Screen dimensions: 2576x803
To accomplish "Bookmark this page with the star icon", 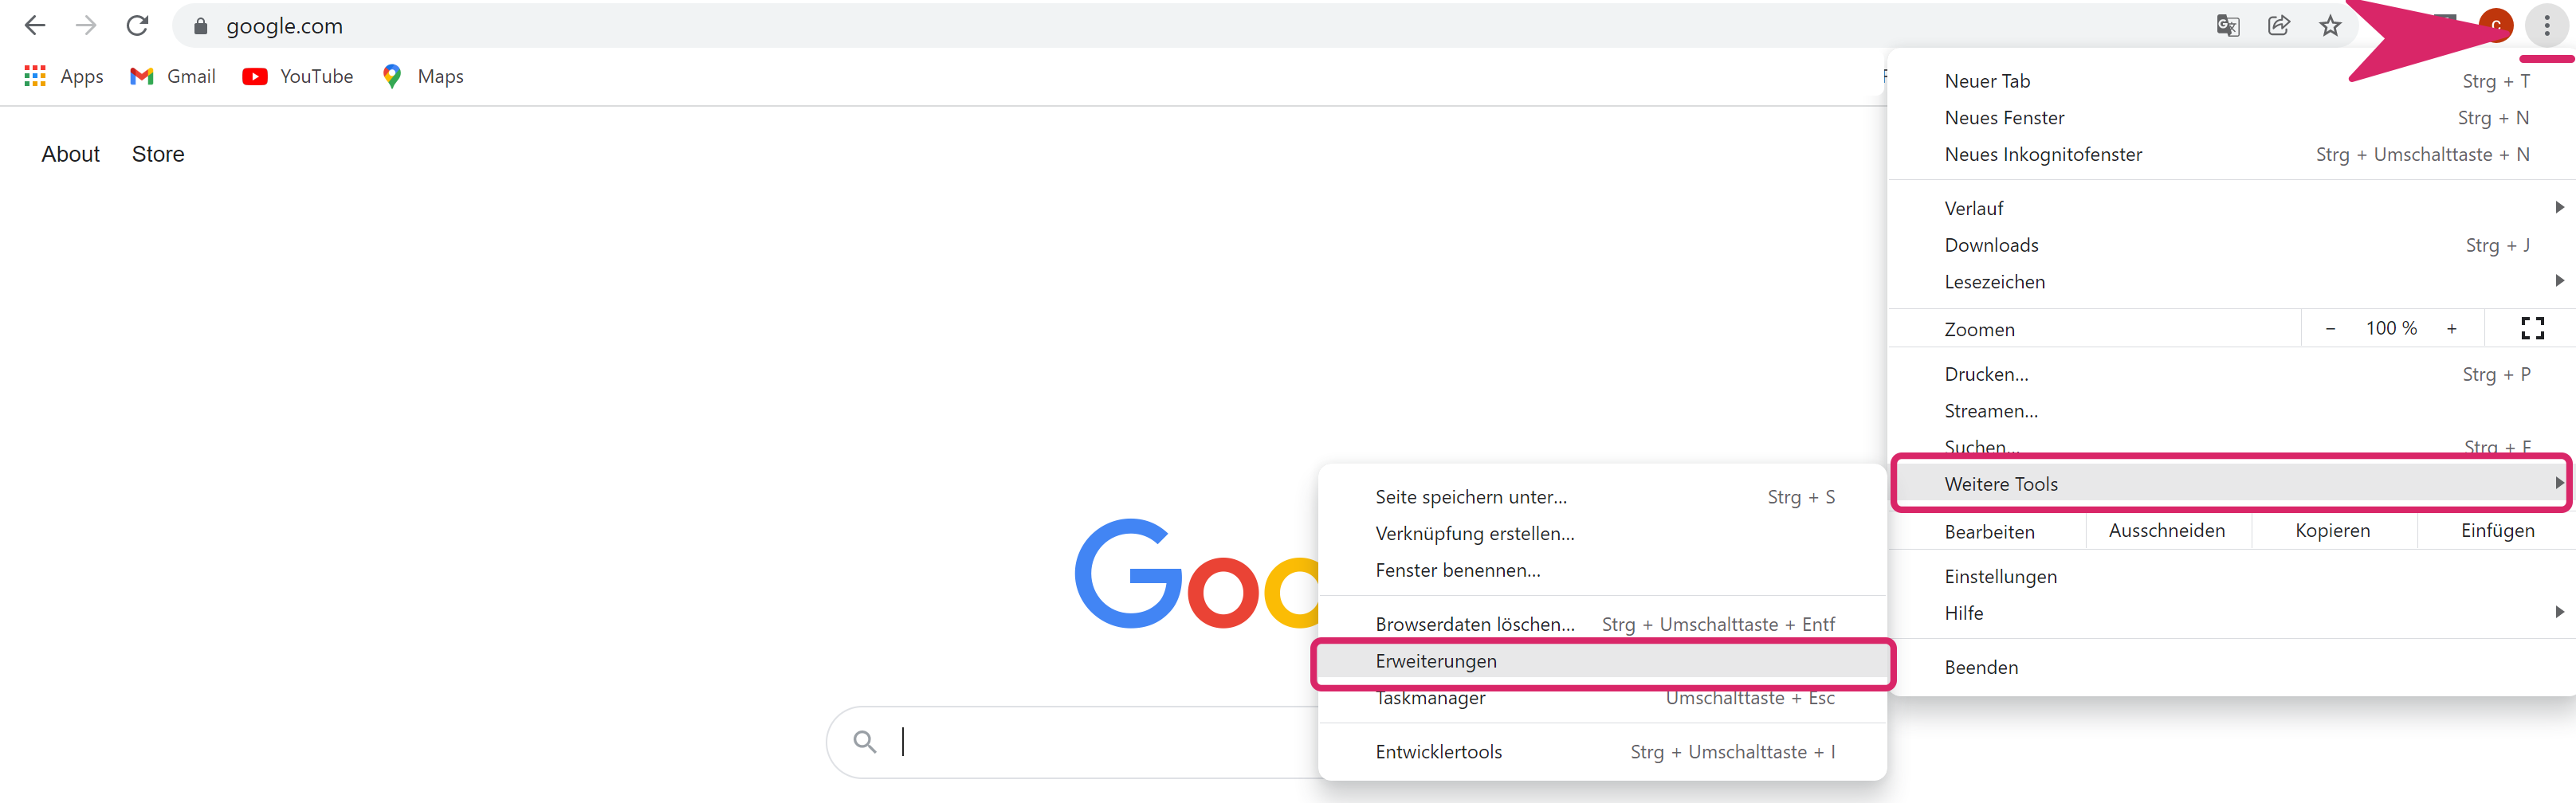I will [x=2330, y=26].
